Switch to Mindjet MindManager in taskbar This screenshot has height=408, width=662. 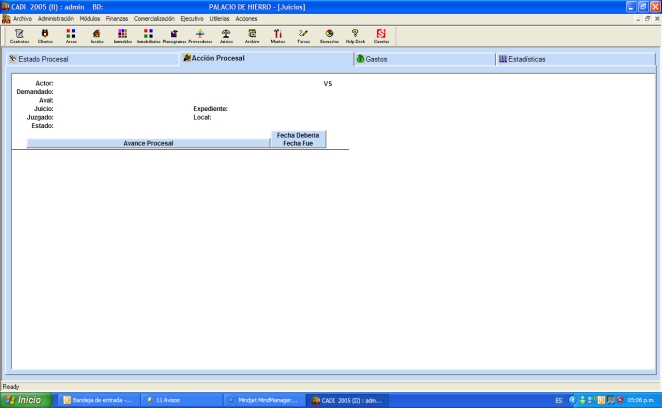click(261, 400)
